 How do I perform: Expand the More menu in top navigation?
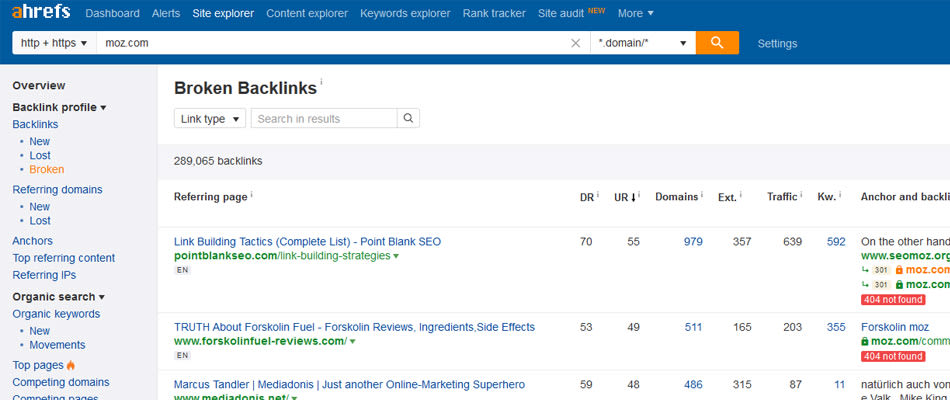[636, 13]
